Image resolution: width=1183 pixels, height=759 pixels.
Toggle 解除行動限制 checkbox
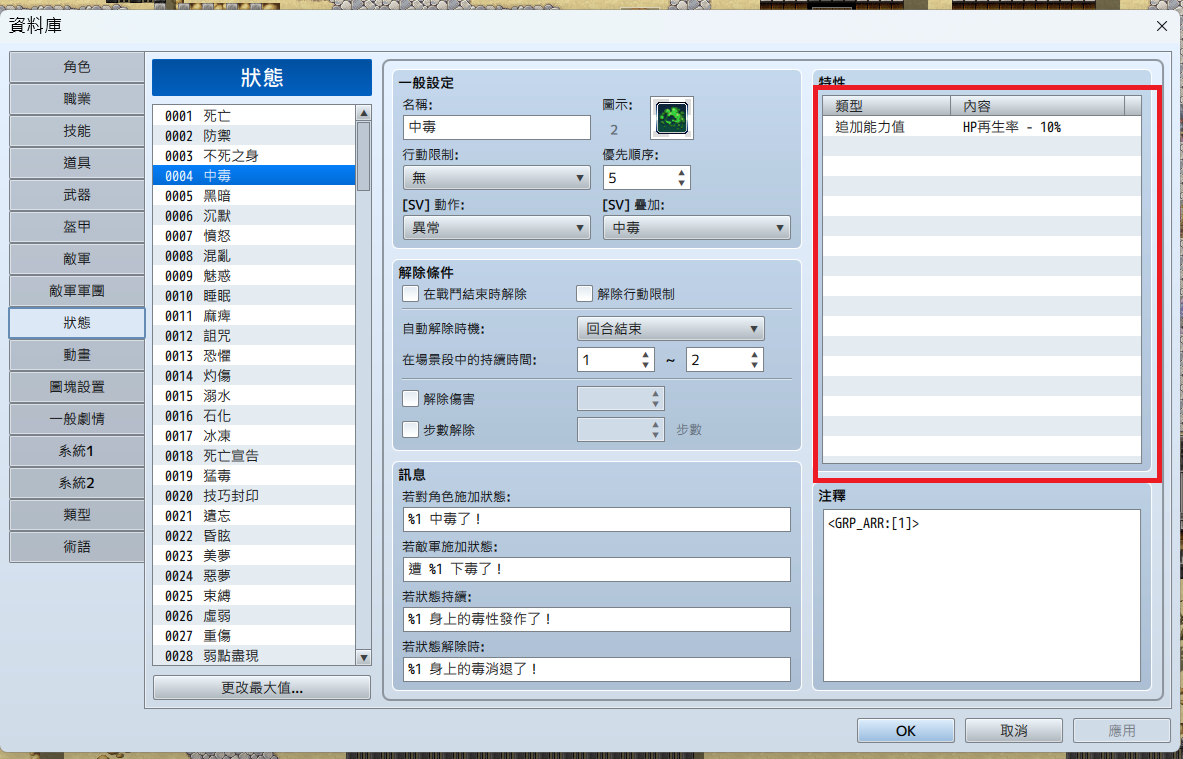coord(584,293)
